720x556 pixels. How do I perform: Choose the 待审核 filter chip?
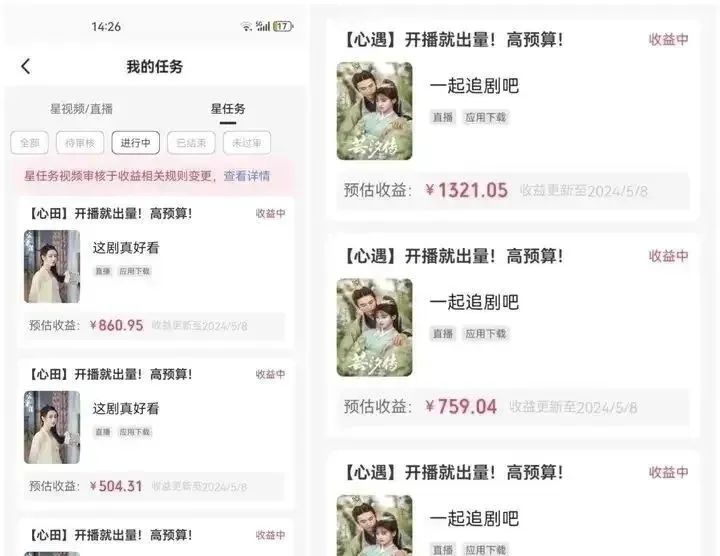coord(80,143)
